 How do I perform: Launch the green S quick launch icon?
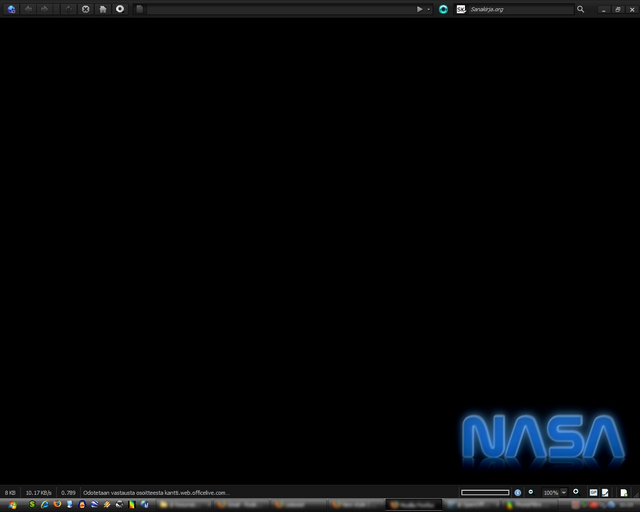[32, 504]
